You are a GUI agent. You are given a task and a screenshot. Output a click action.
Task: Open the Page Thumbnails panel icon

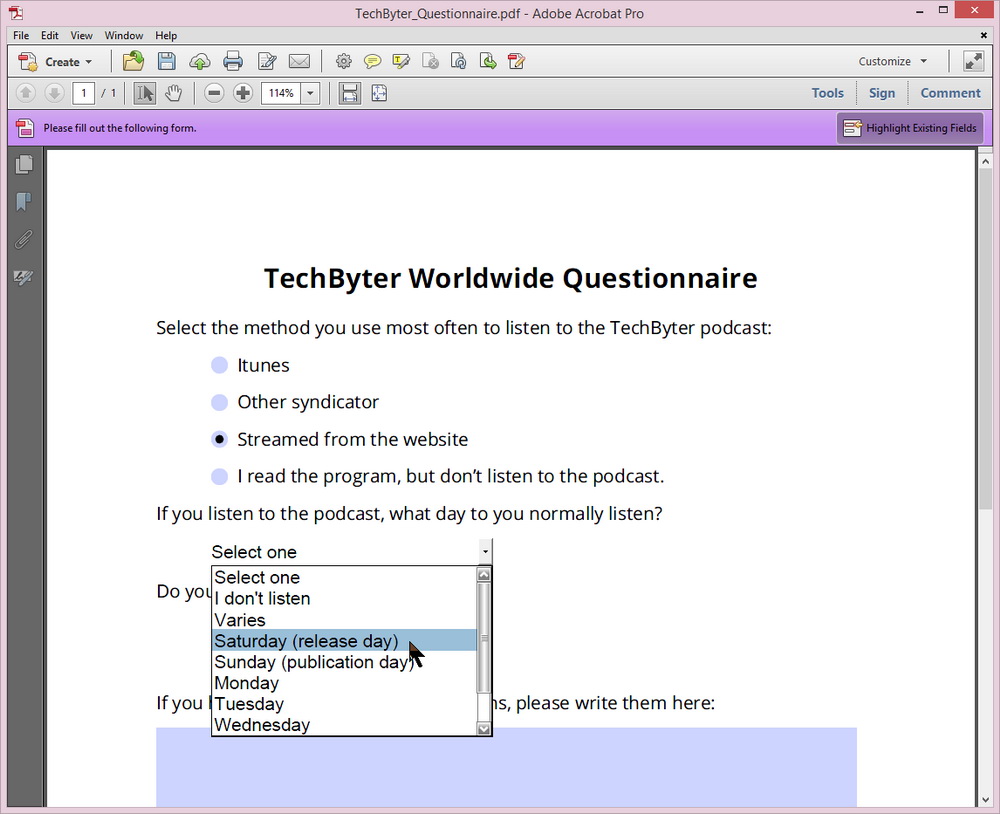(x=24, y=165)
